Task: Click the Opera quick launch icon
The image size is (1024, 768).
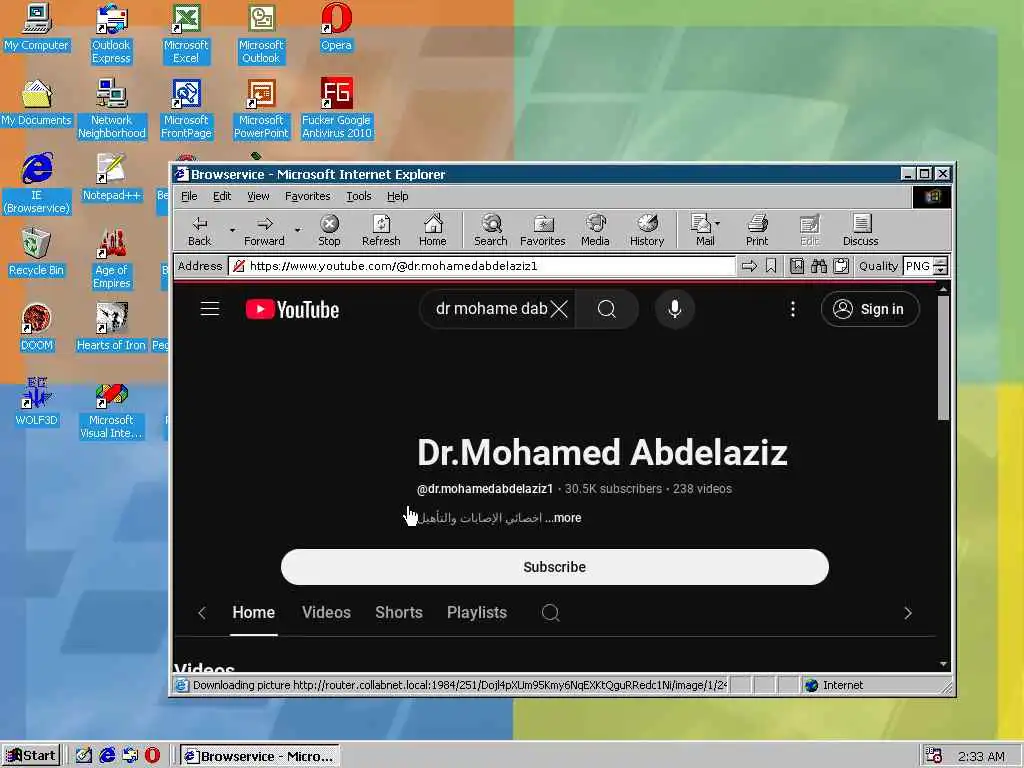Action: point(152,756)
